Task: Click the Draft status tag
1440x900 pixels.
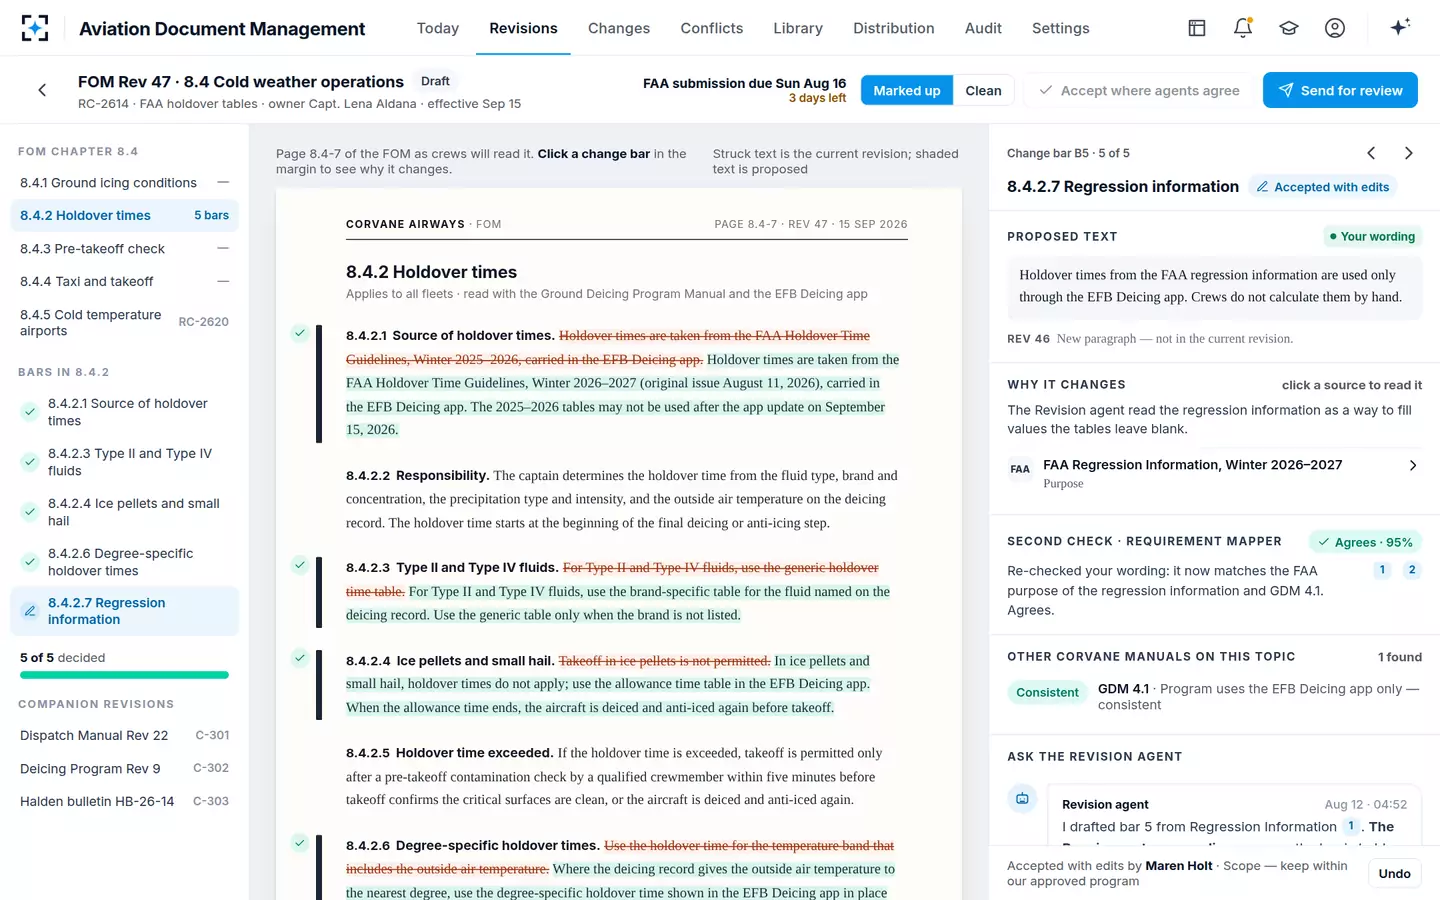Action: coord(435,81)
